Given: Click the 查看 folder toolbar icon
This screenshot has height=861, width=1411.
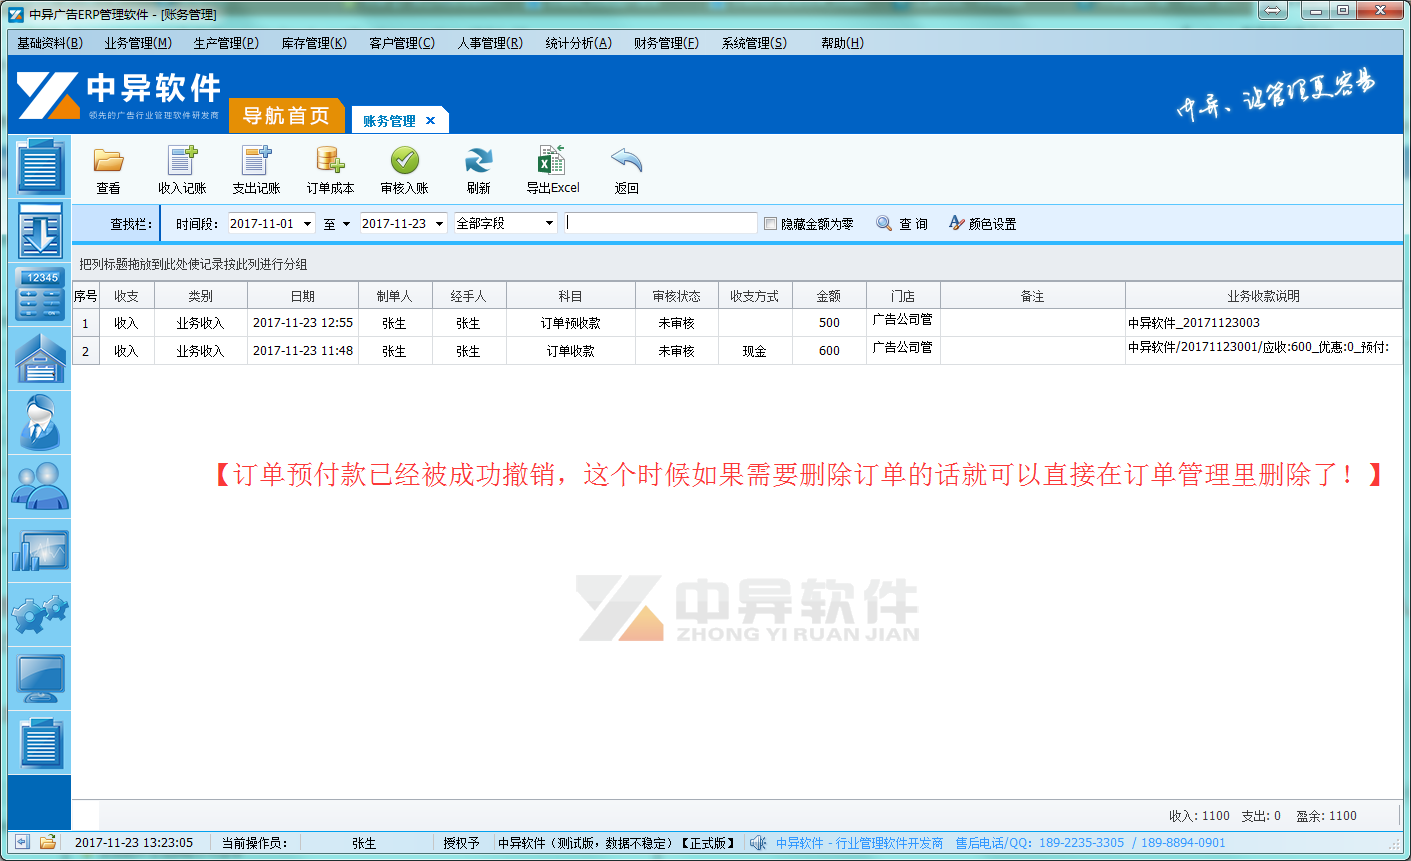Looking at the screenshot, I should 108,161.
